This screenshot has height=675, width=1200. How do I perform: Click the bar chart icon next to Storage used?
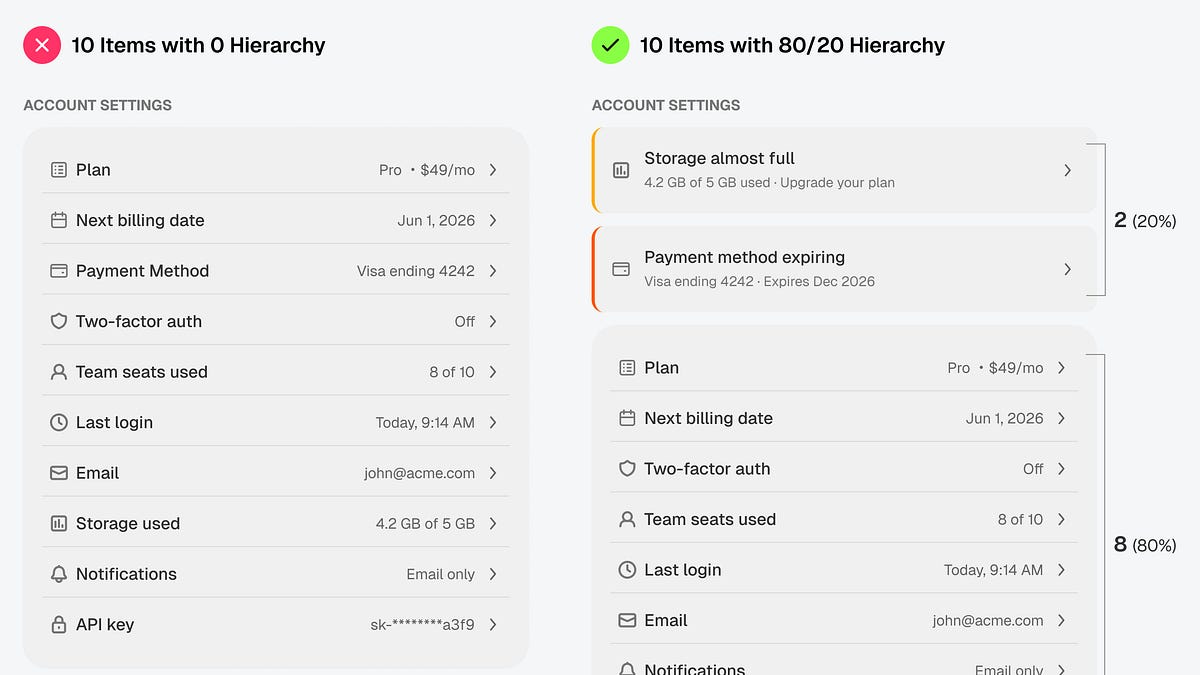point(59,523)
